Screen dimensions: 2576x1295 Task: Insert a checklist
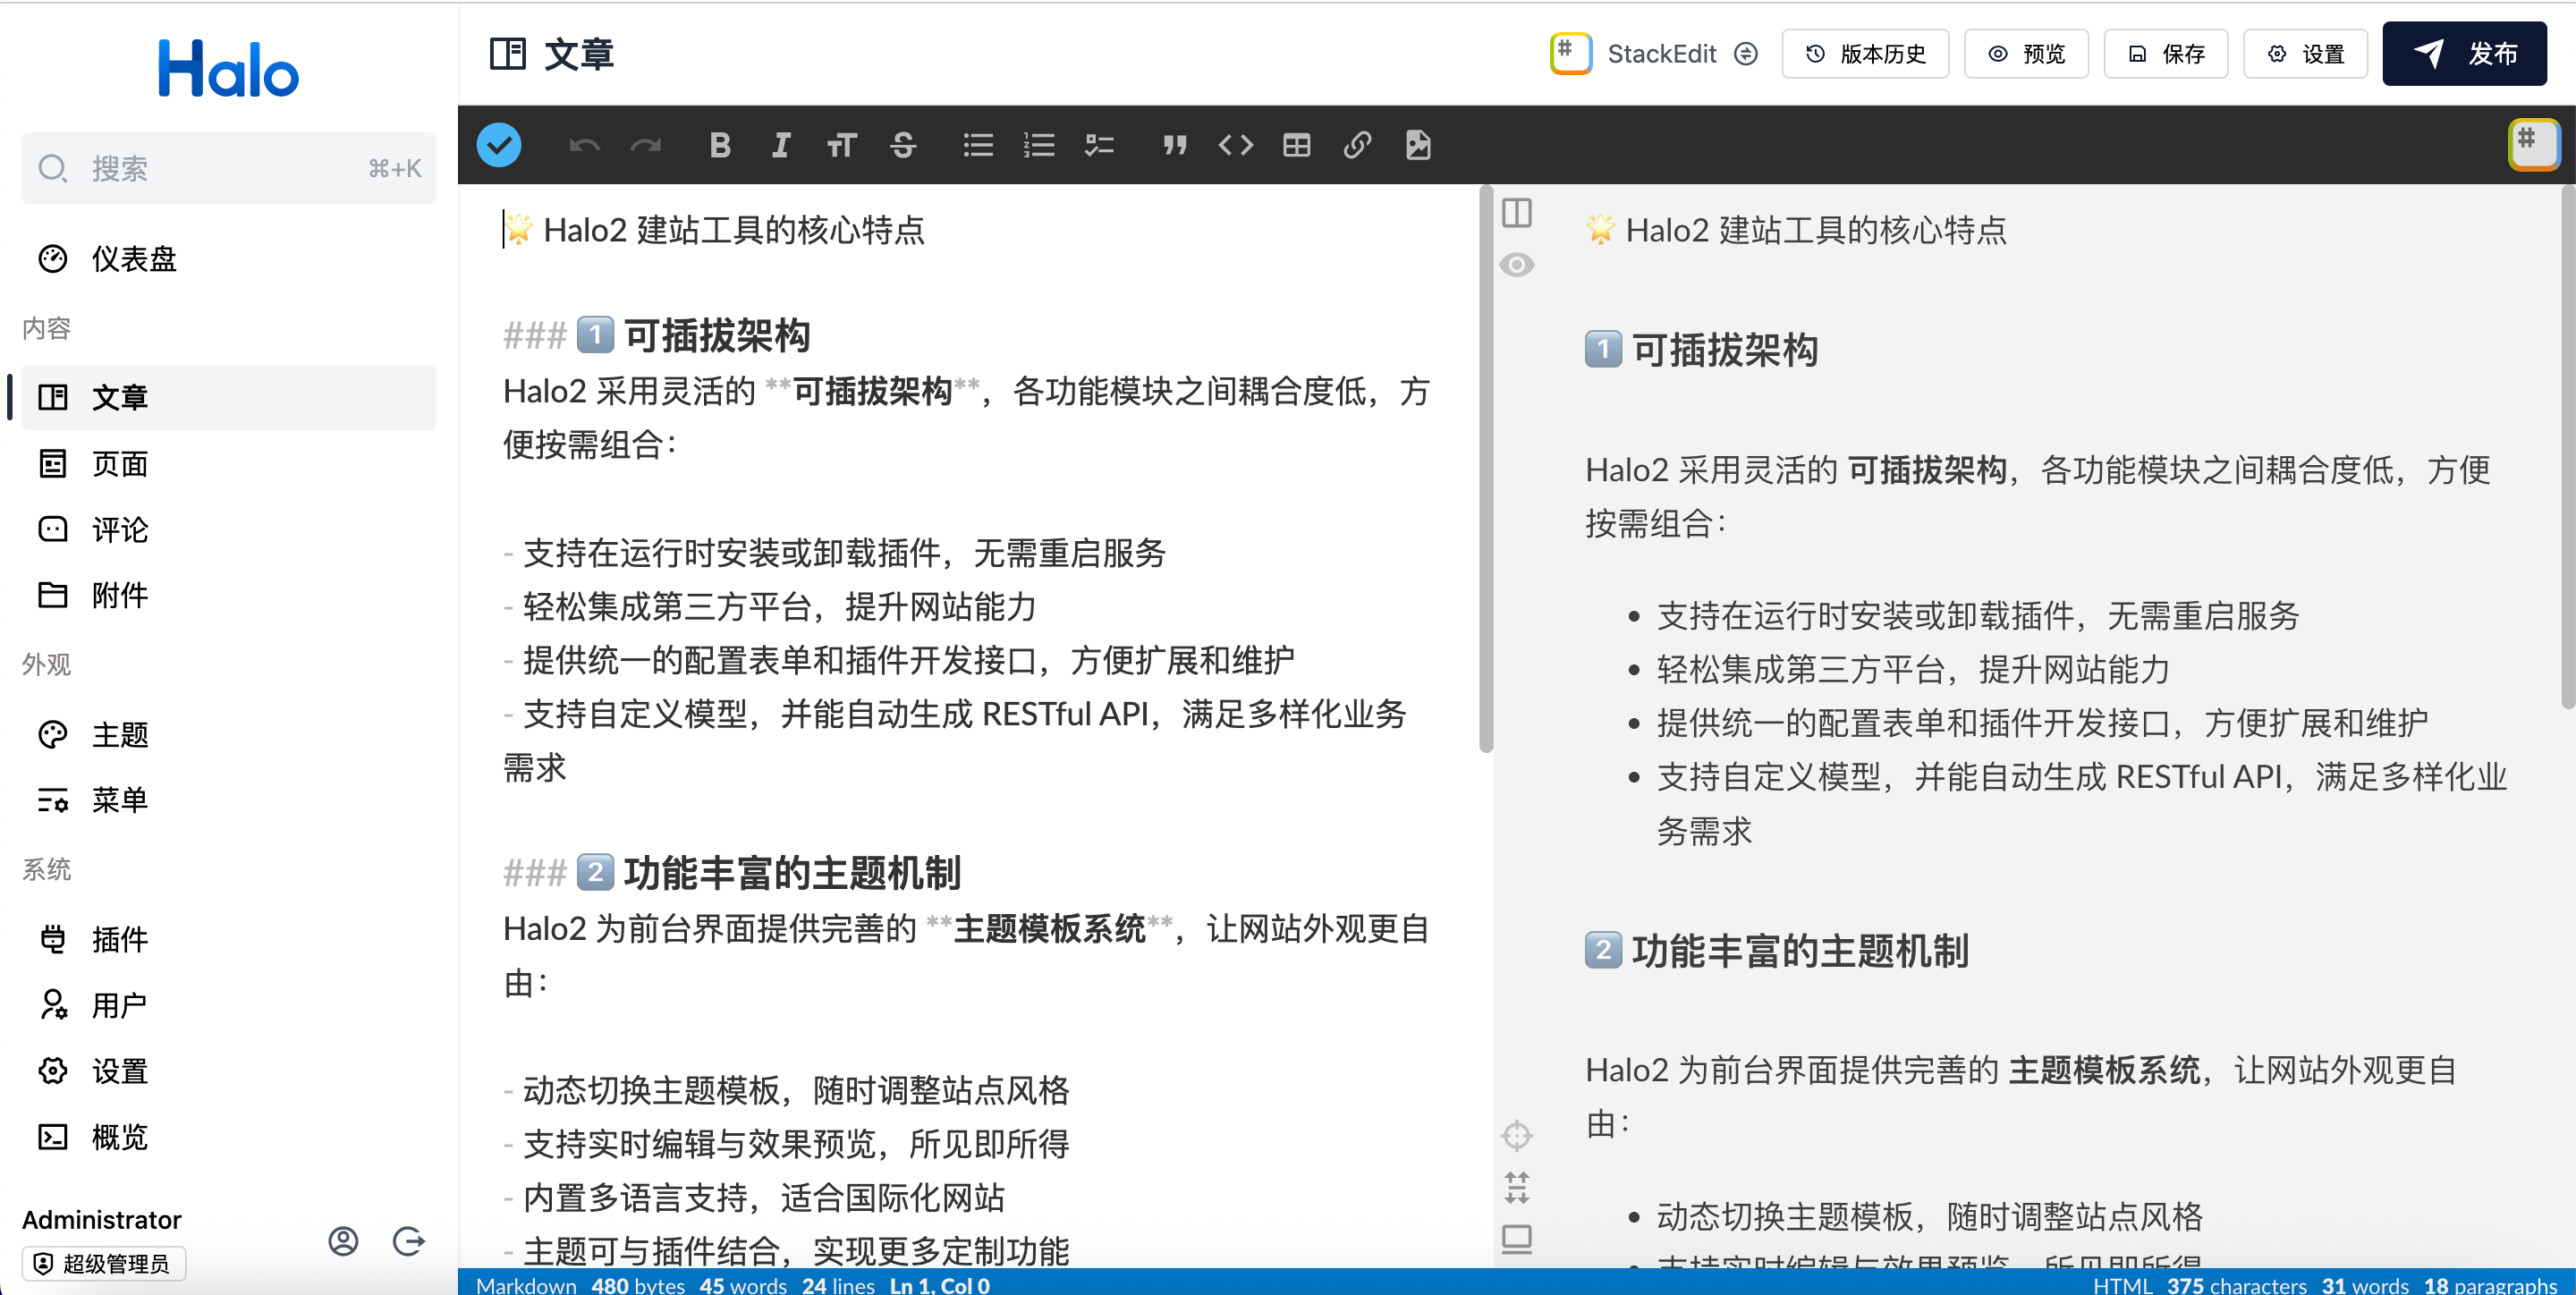(x=1099, y=146)
